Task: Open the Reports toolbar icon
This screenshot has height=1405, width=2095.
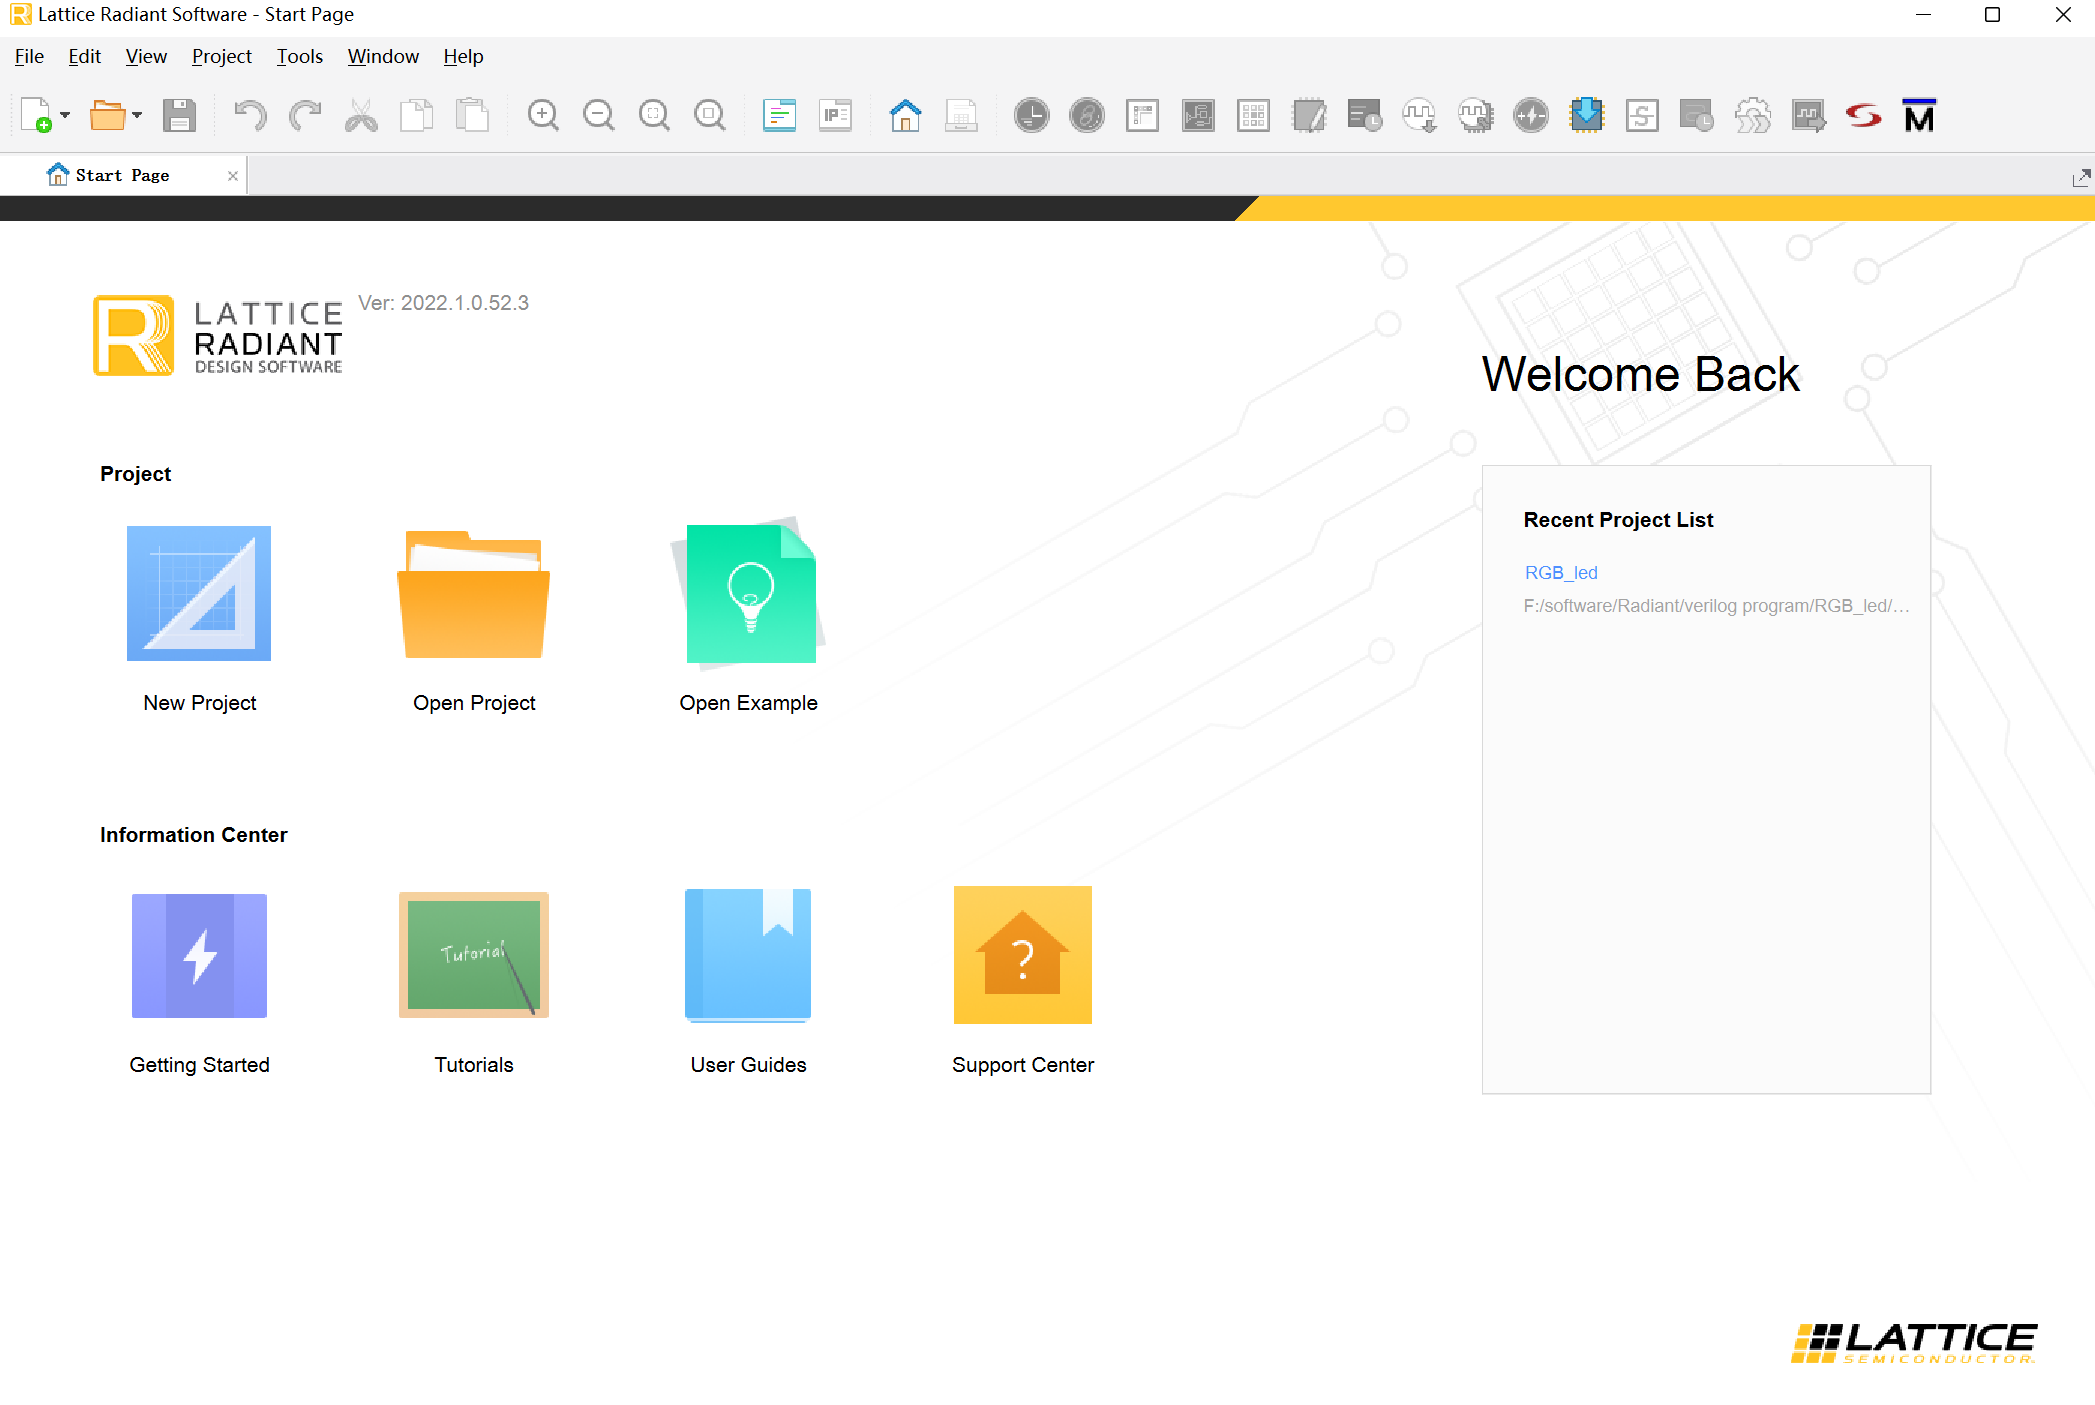Action: [961, 116]
